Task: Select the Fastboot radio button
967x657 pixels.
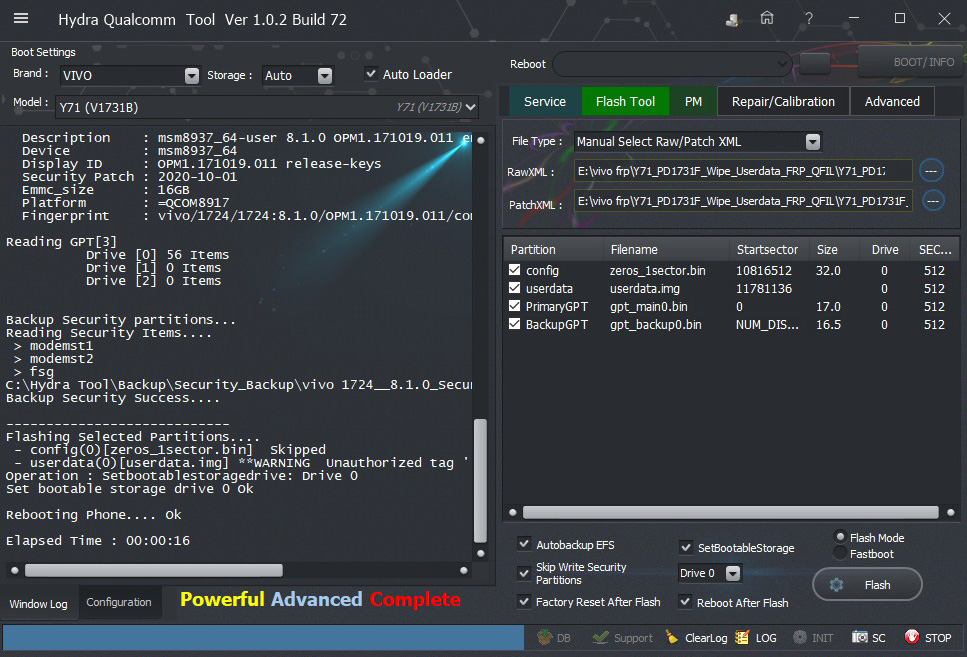Action: [x=840, y=553]
